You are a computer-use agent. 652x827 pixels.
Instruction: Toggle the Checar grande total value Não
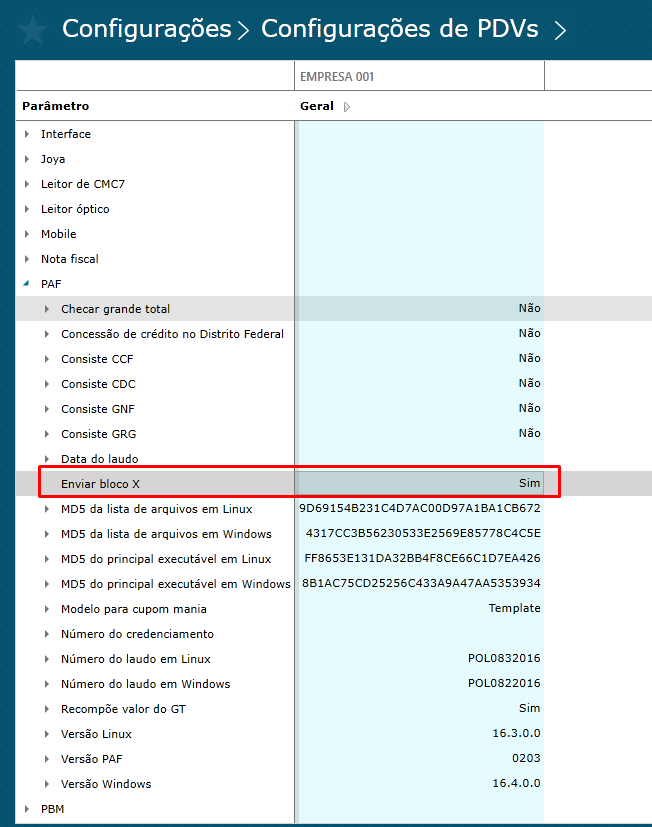pos(420,309)
